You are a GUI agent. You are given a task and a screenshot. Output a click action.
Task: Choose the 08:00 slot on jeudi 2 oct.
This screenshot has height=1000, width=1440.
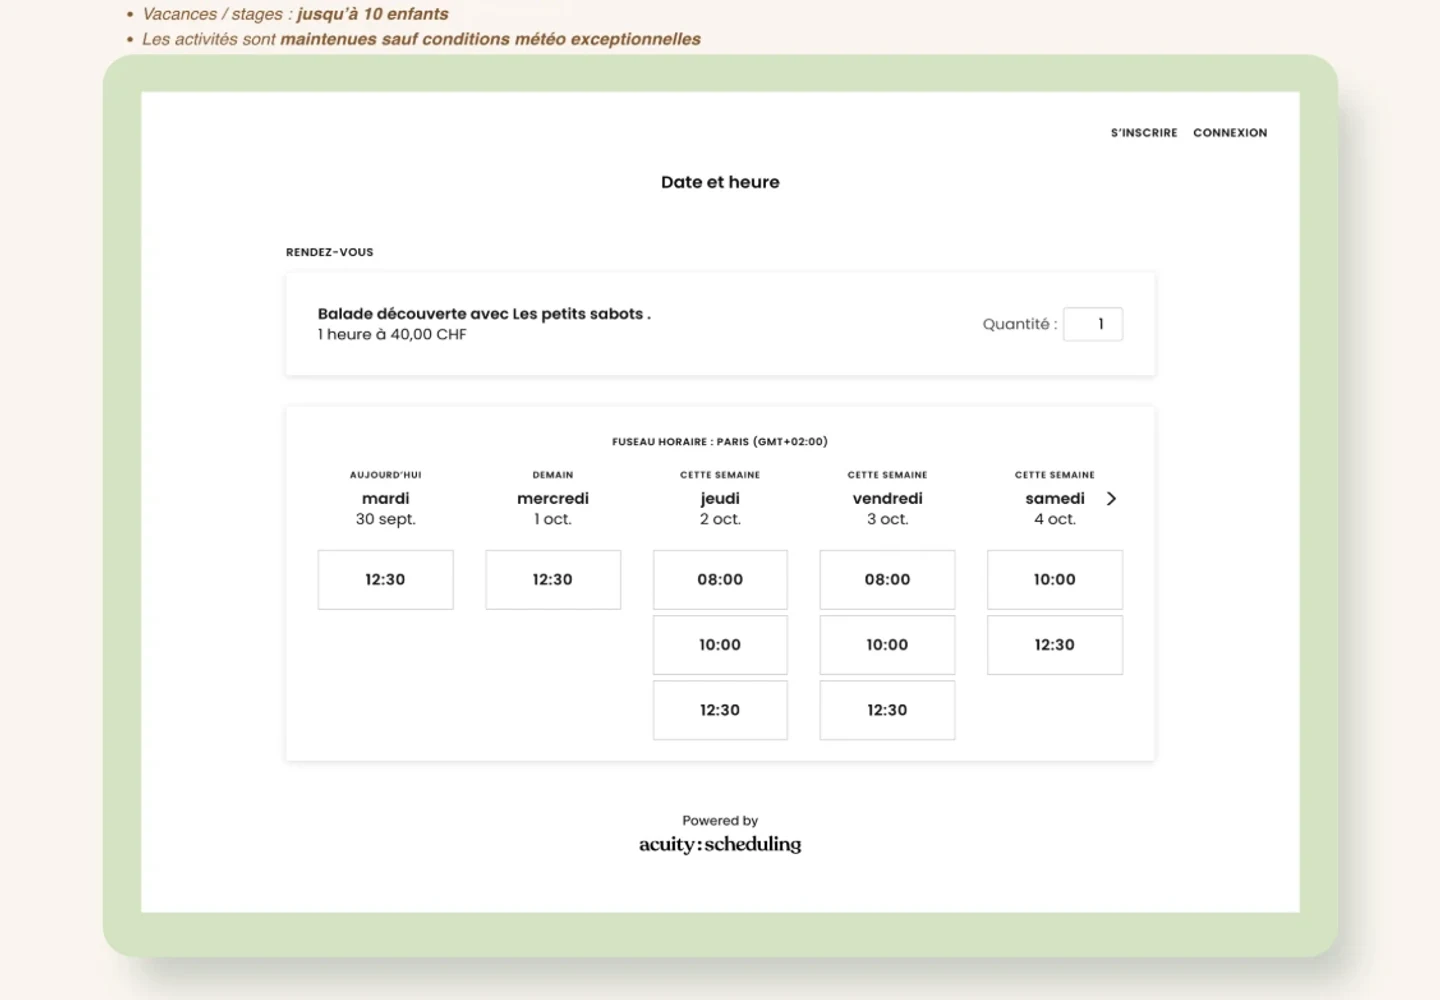tap(720, 580)
